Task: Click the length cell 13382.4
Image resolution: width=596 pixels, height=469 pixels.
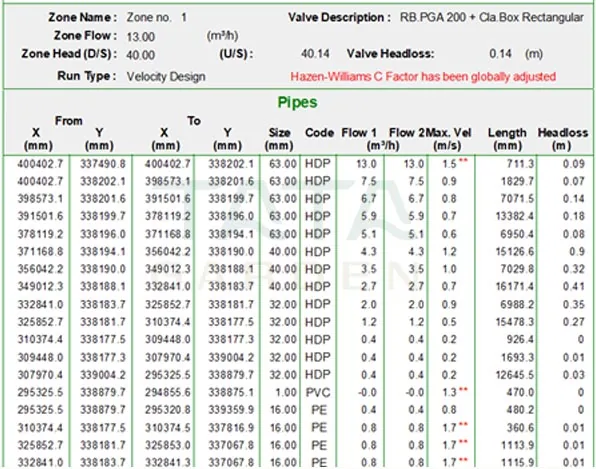Action: tap(515, 216)
